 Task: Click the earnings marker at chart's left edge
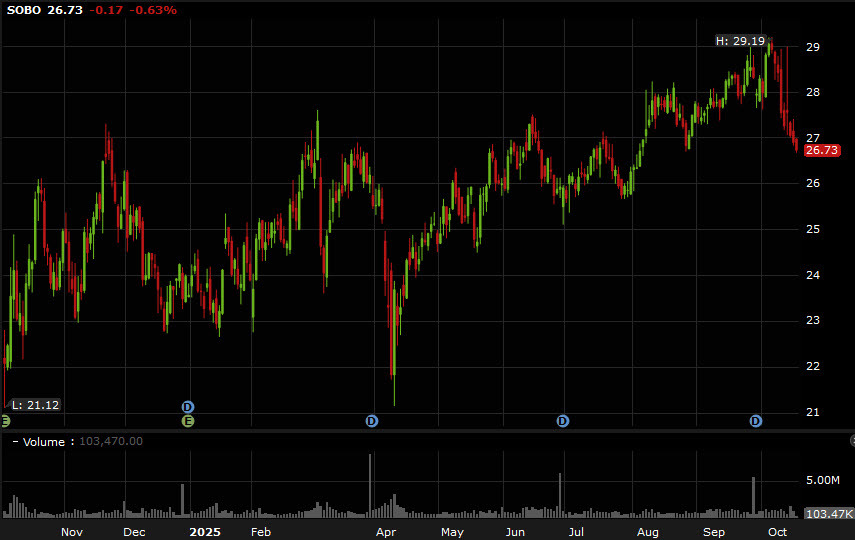pos(4,421)
